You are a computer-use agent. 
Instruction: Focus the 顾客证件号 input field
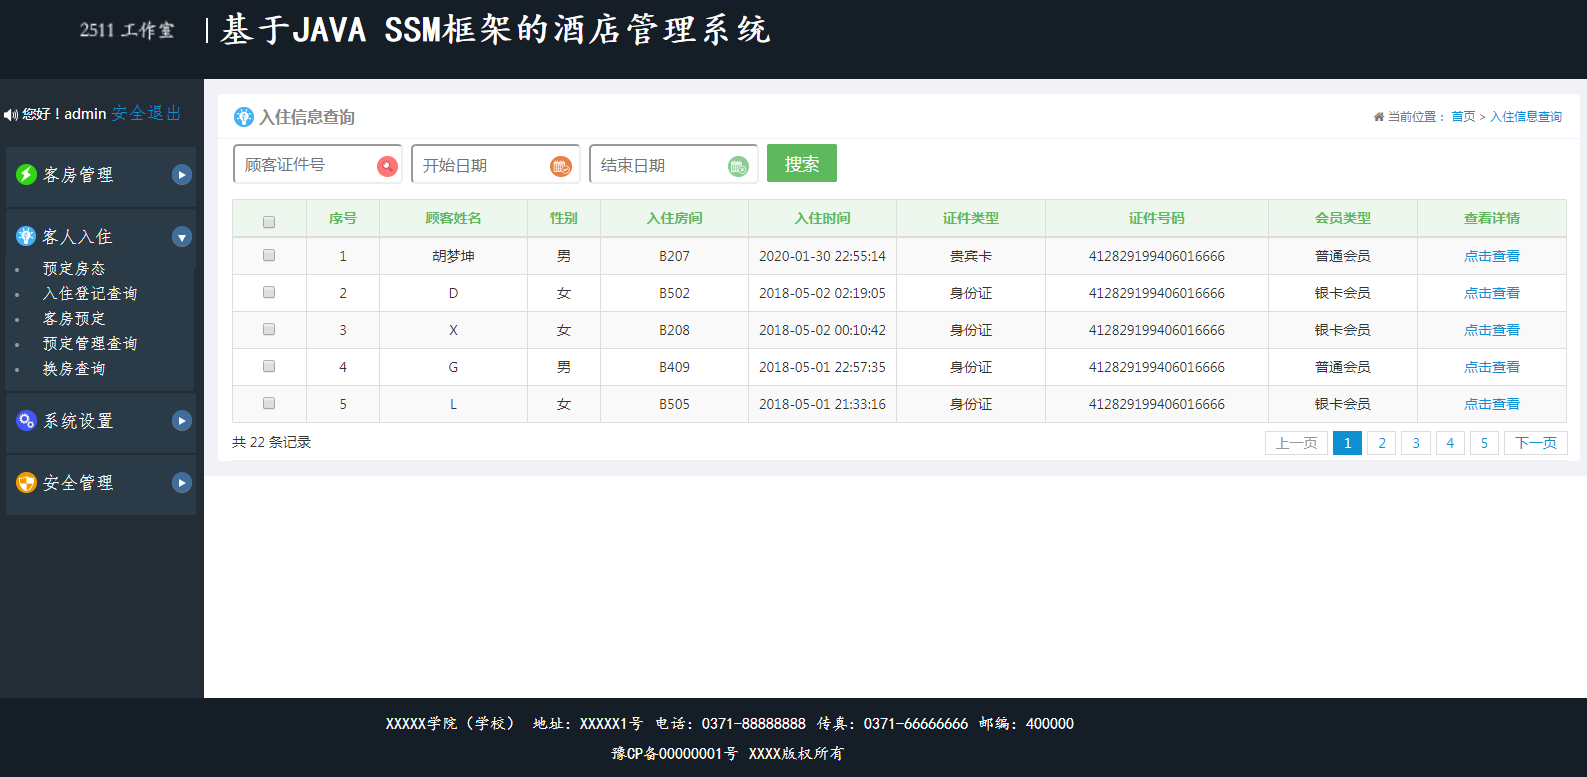tap(317, 164)
